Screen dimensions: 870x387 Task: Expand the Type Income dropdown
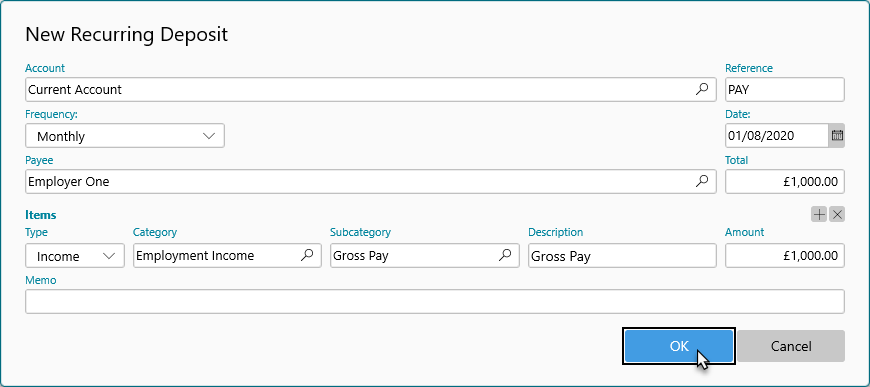pos(75,255)
